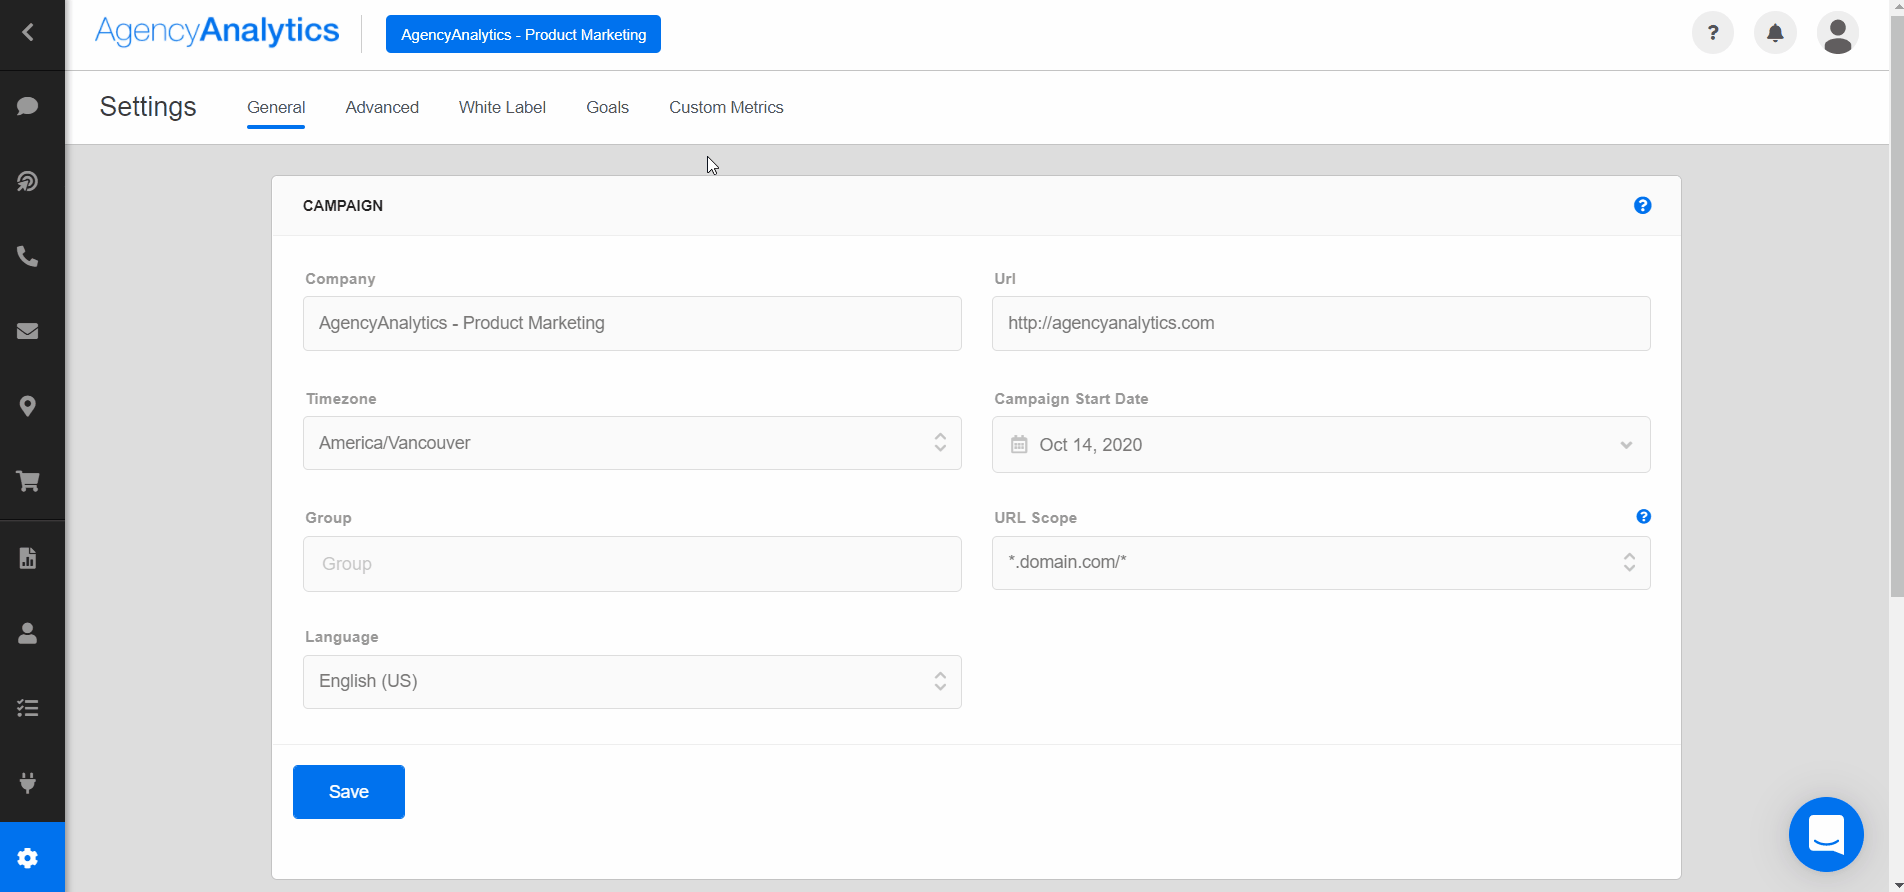1904x892 pixels.
Task: Click Campaign section help icon
Action: [1643, 205]
